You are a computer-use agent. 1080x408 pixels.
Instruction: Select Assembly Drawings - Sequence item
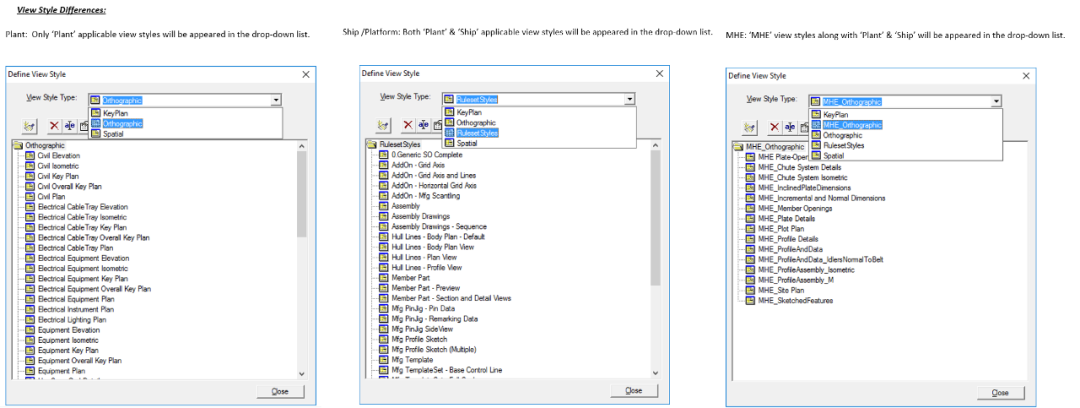pos(439,227)
